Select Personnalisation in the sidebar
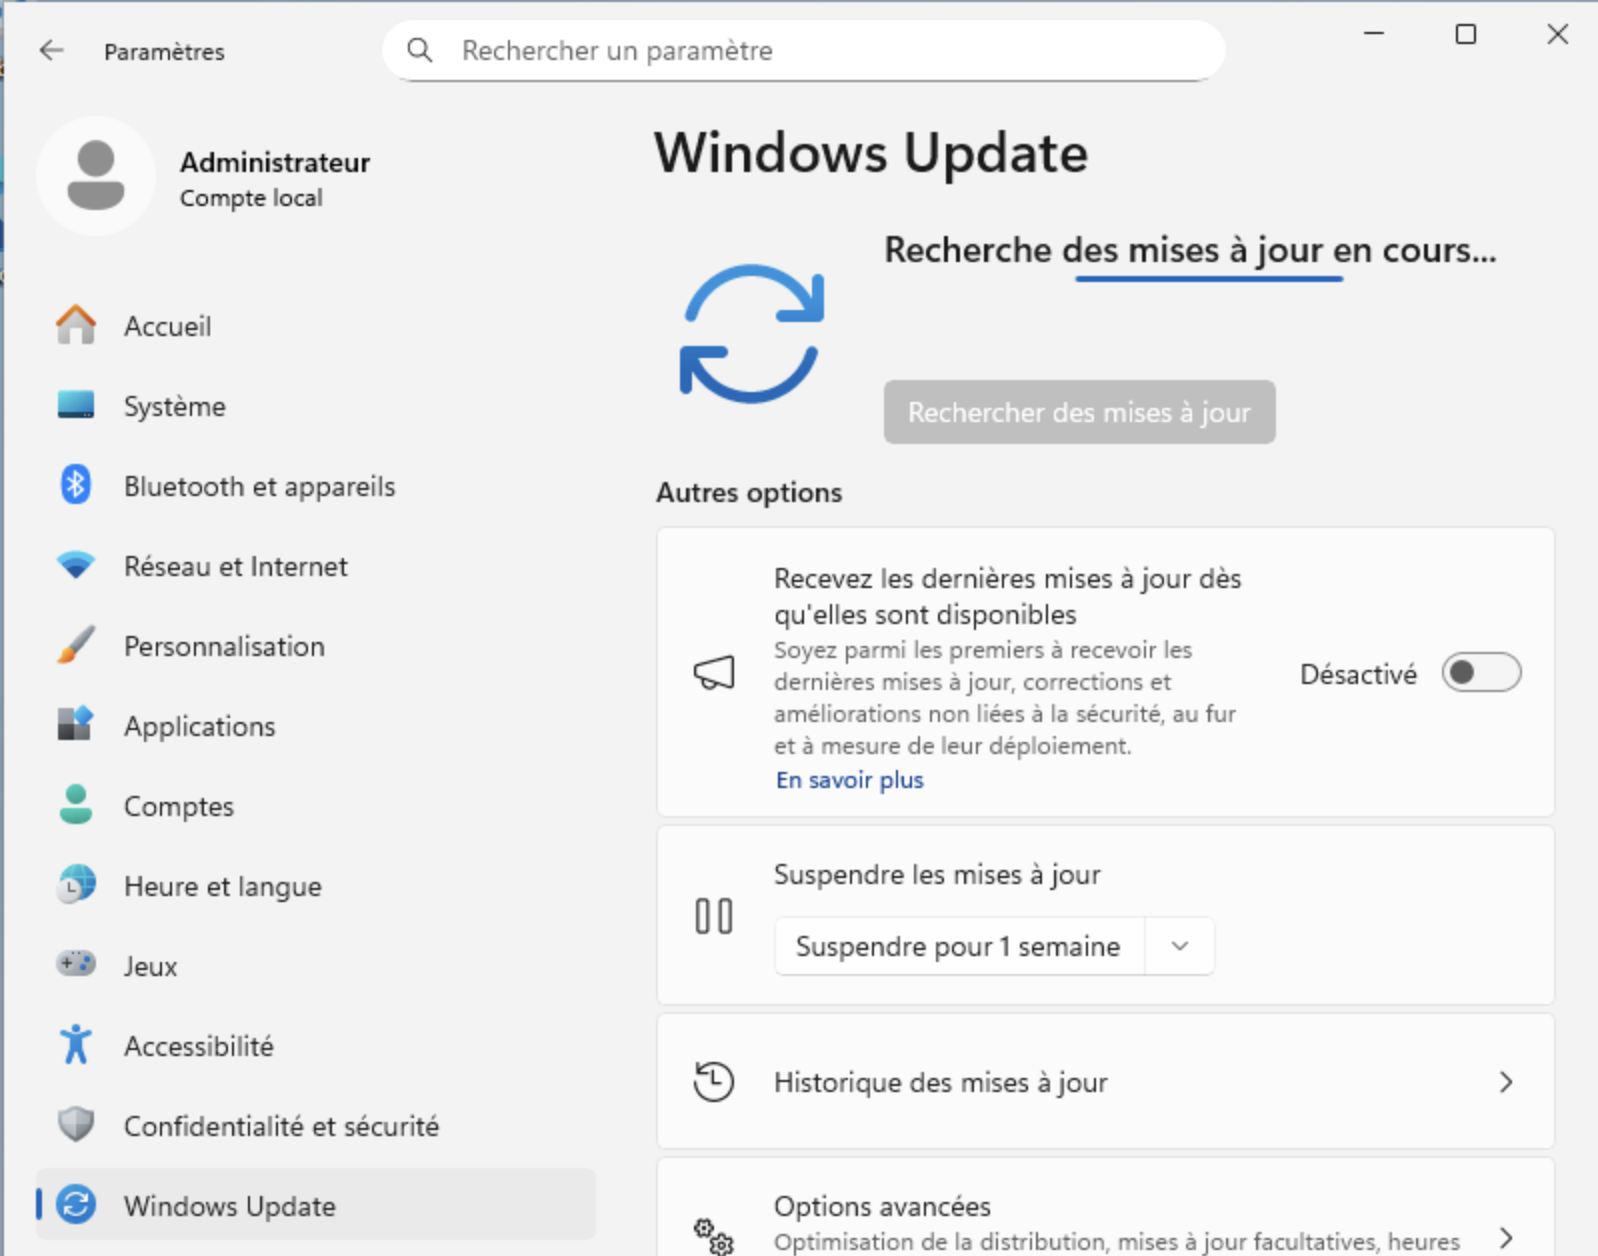Image resolution: width=1598 pixels, height=1256 pixels. 315,646
